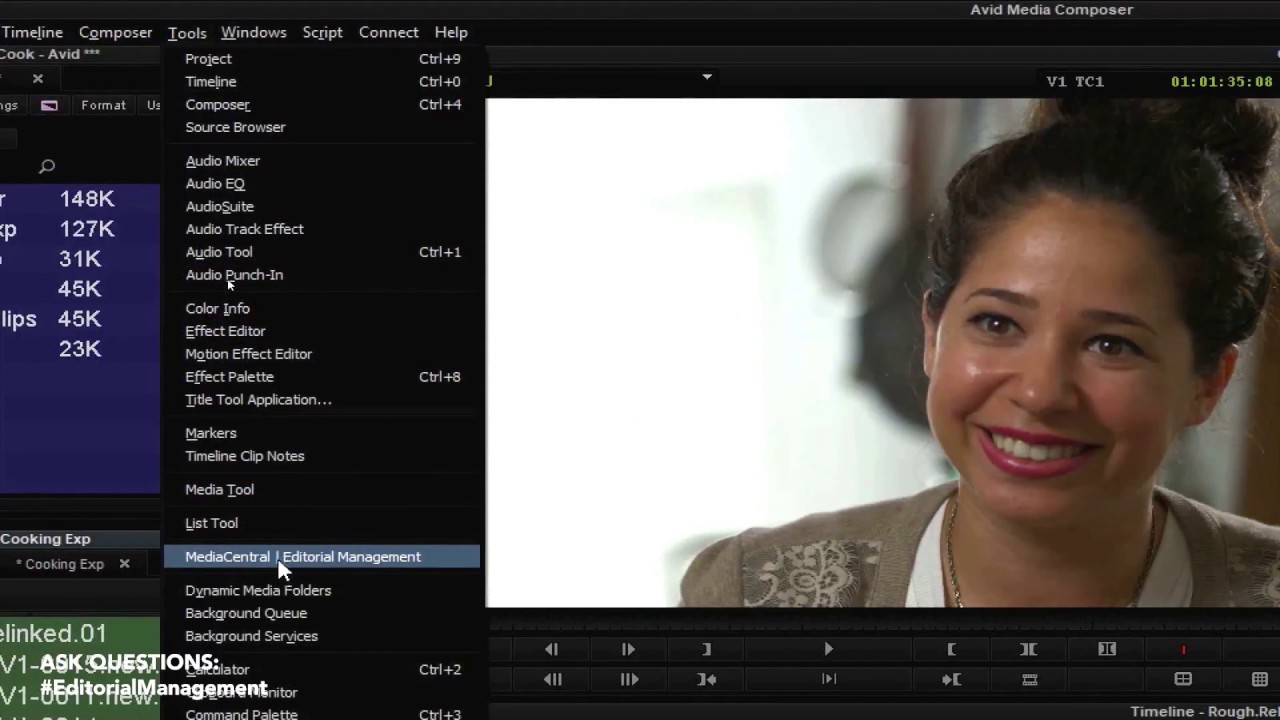Click the red record marker button
This screenshot has width=1280, height=720.
click(1183, 649)
